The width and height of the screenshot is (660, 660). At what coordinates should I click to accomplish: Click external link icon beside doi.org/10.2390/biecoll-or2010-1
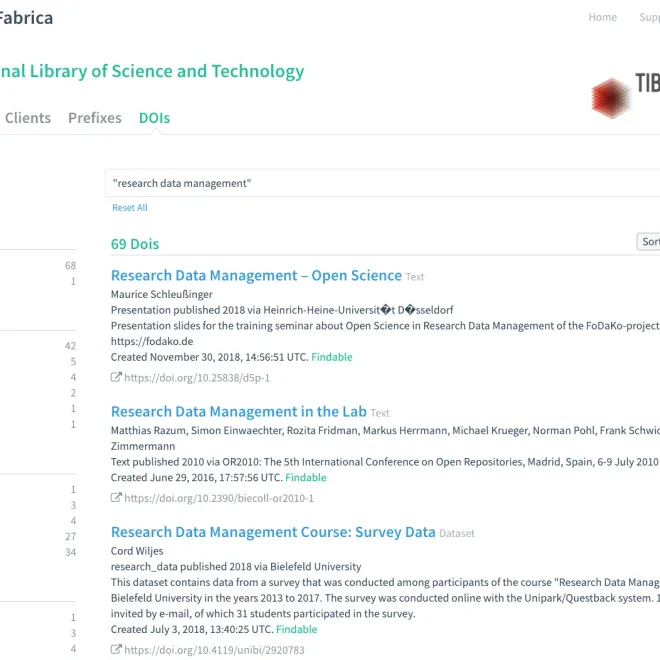pyautogui.click(x=116, y=498)
